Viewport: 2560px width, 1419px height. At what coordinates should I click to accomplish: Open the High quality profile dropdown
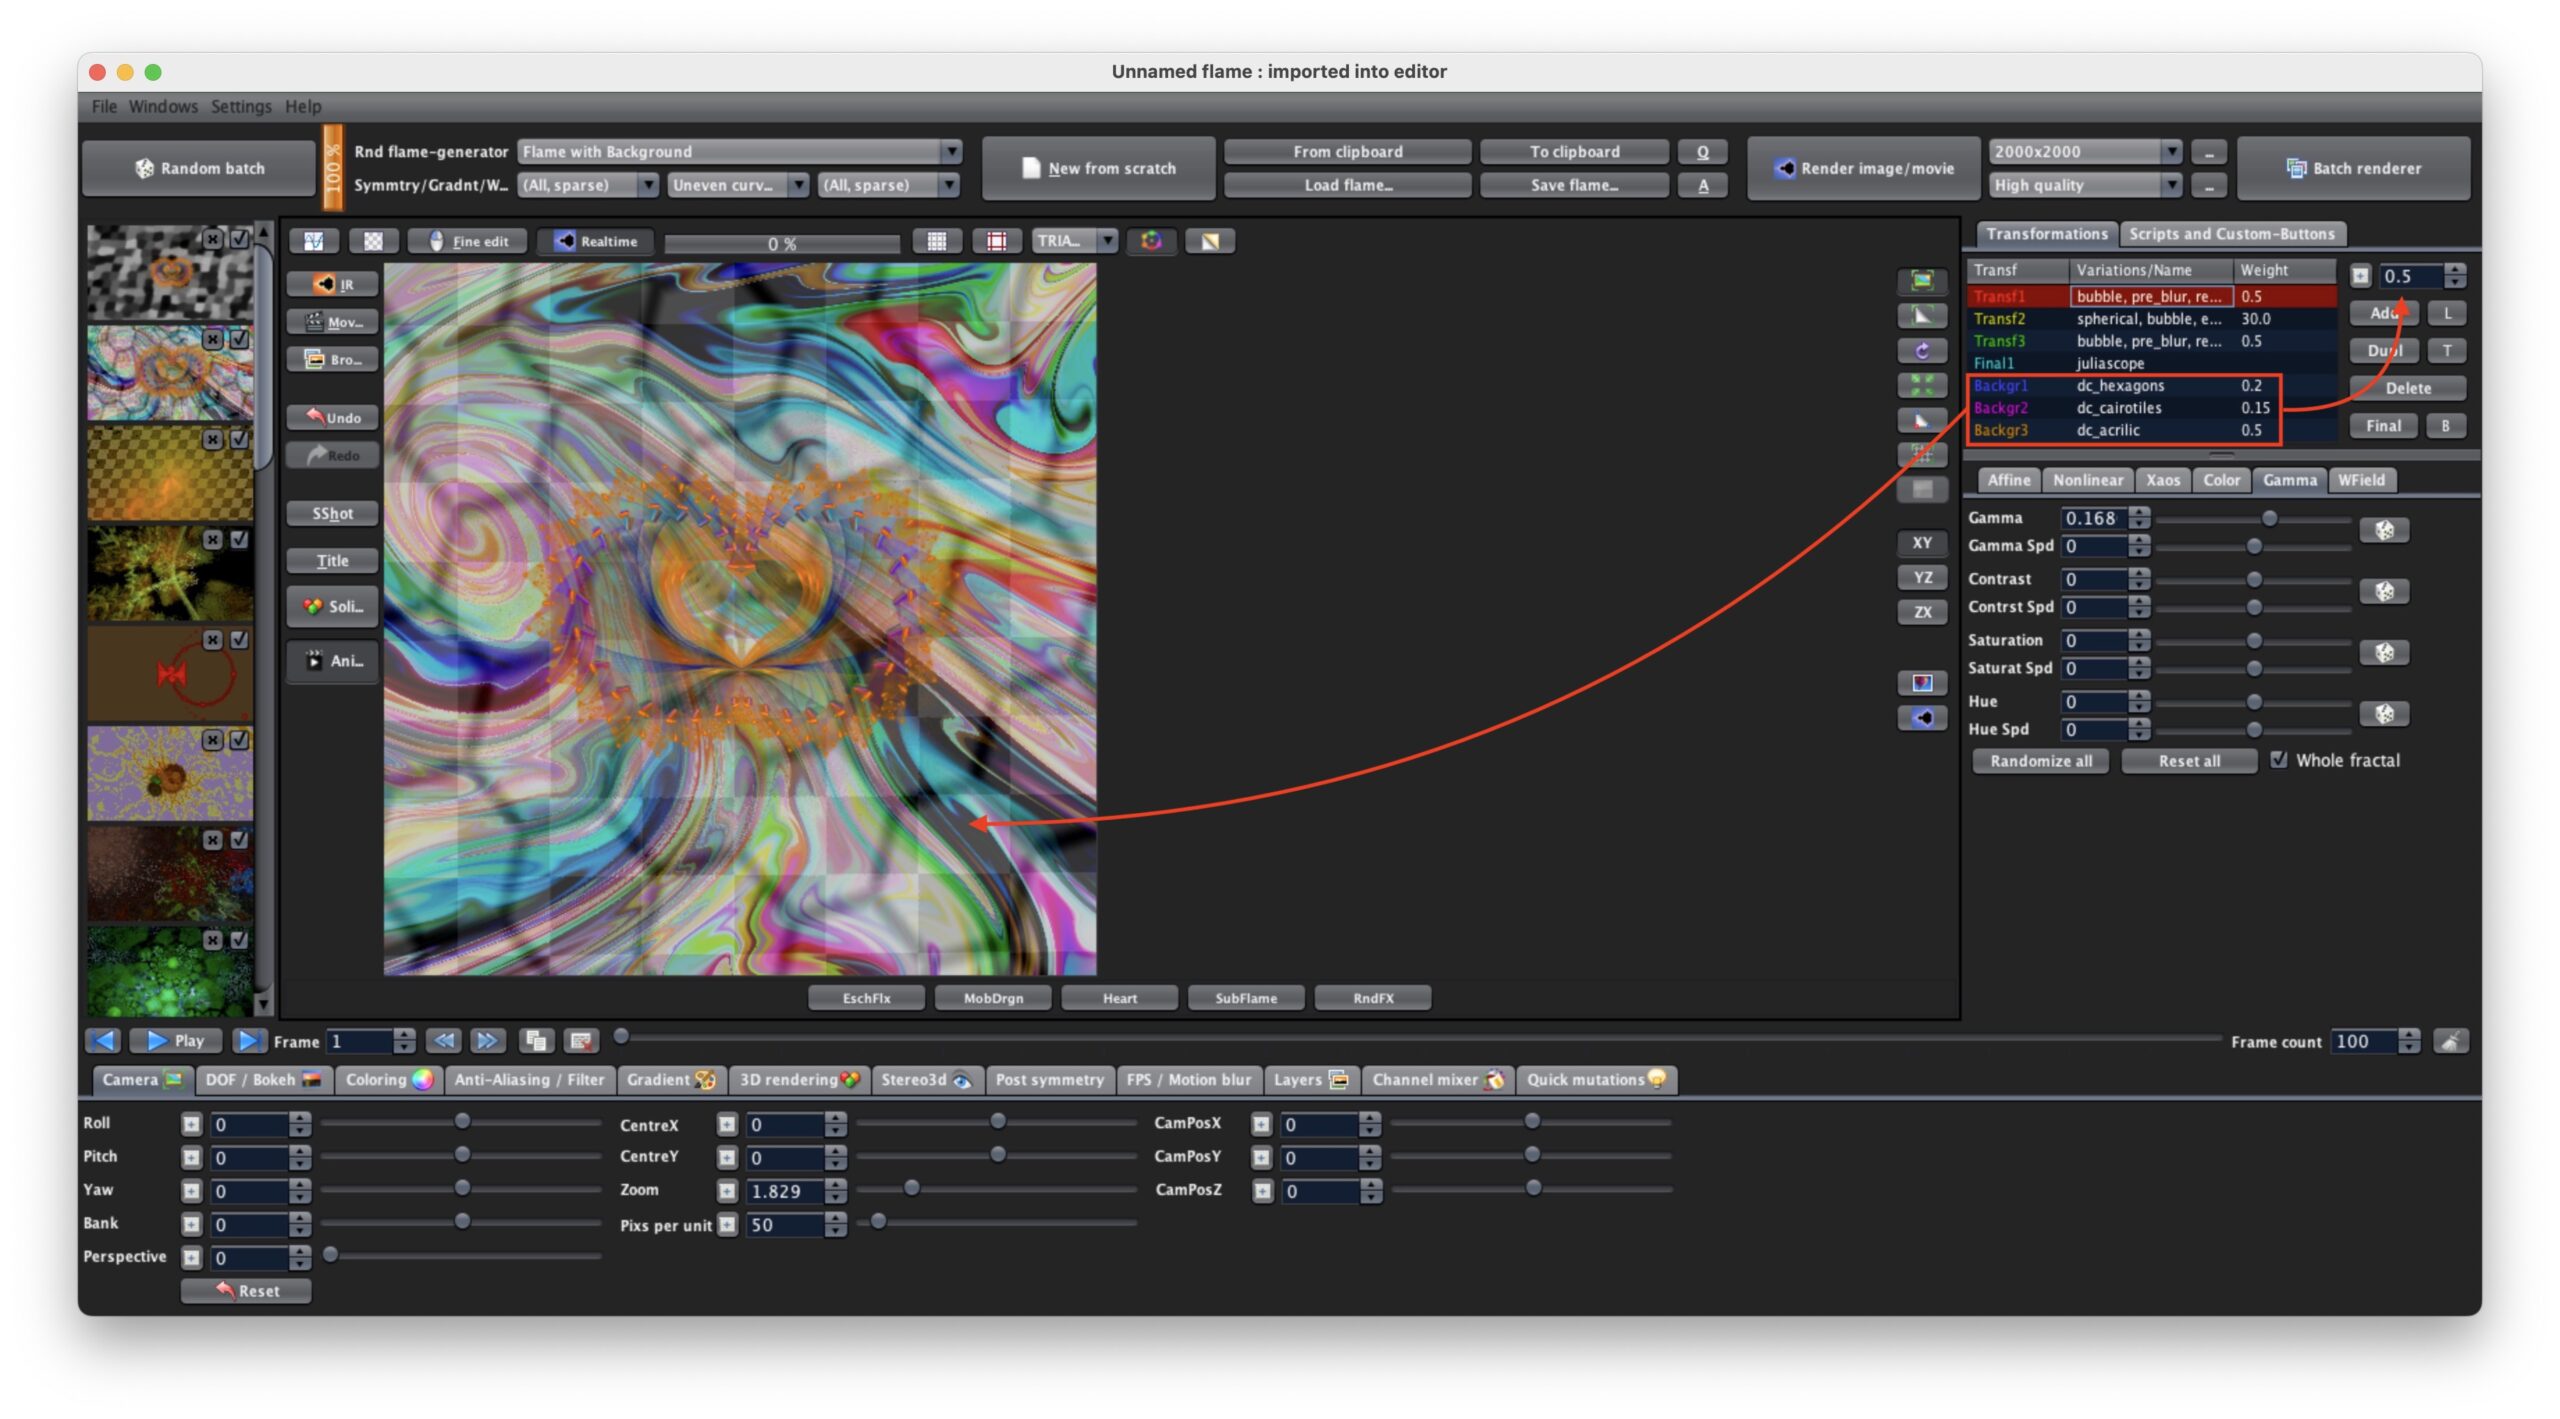[x=2085, y=185]
